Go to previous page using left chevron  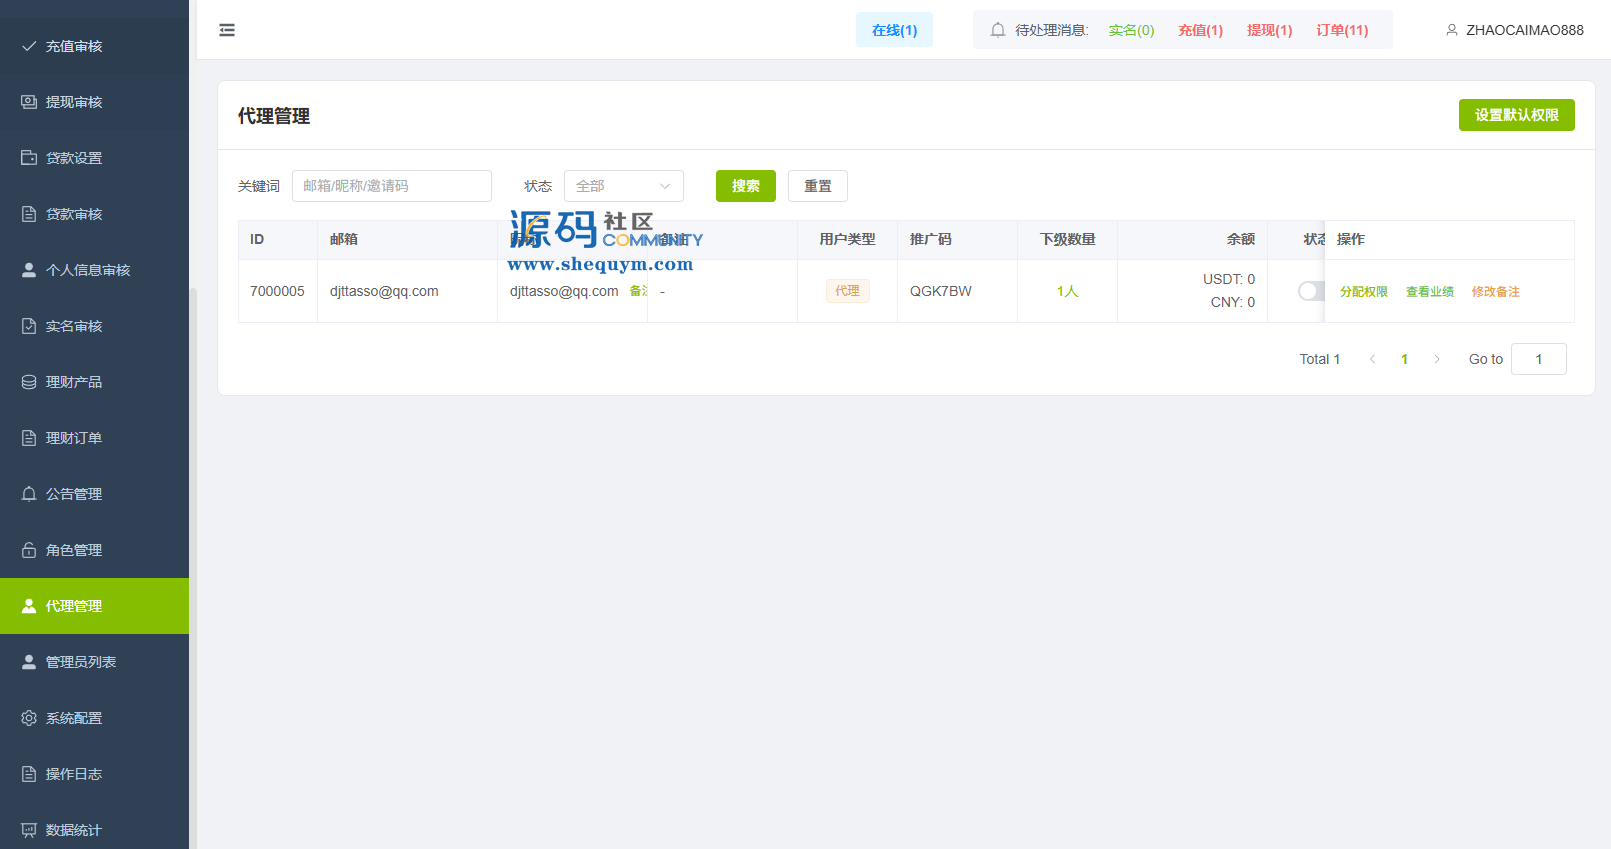pyautogui.click(x=1372, y=359)
